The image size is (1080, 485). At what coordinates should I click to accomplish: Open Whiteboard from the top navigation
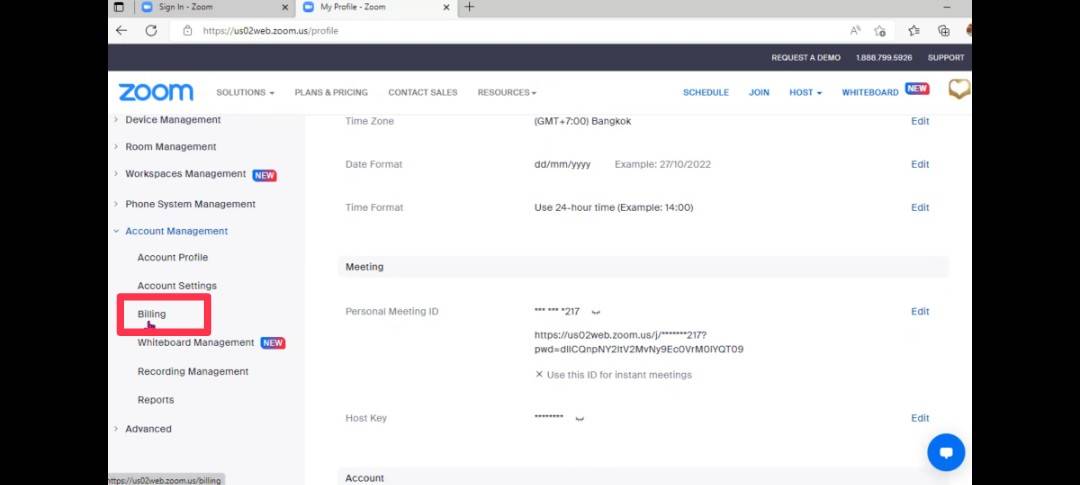click(x=870, y=92)
